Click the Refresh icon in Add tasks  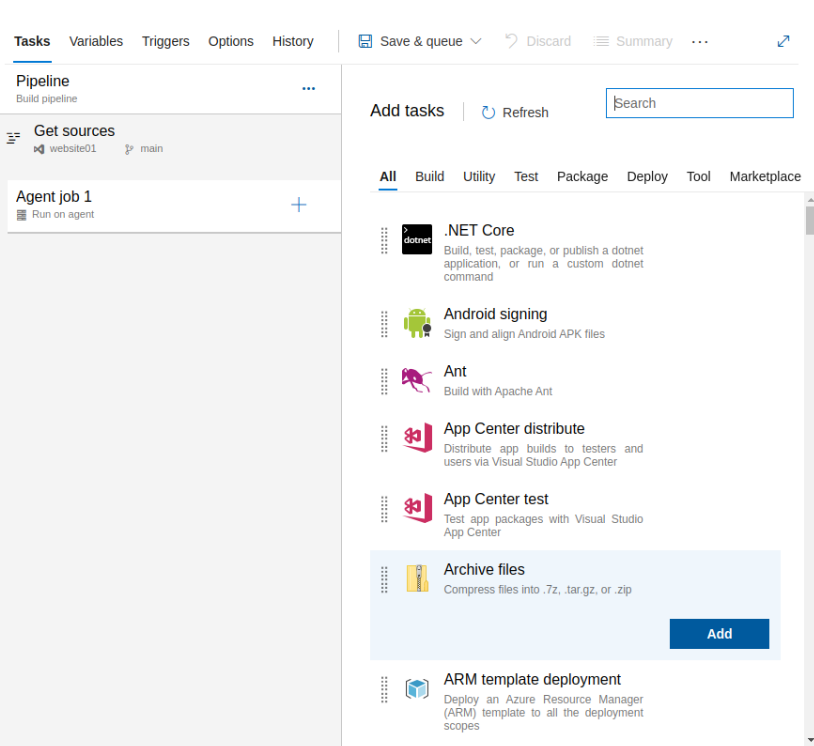(x=489, y=113)
